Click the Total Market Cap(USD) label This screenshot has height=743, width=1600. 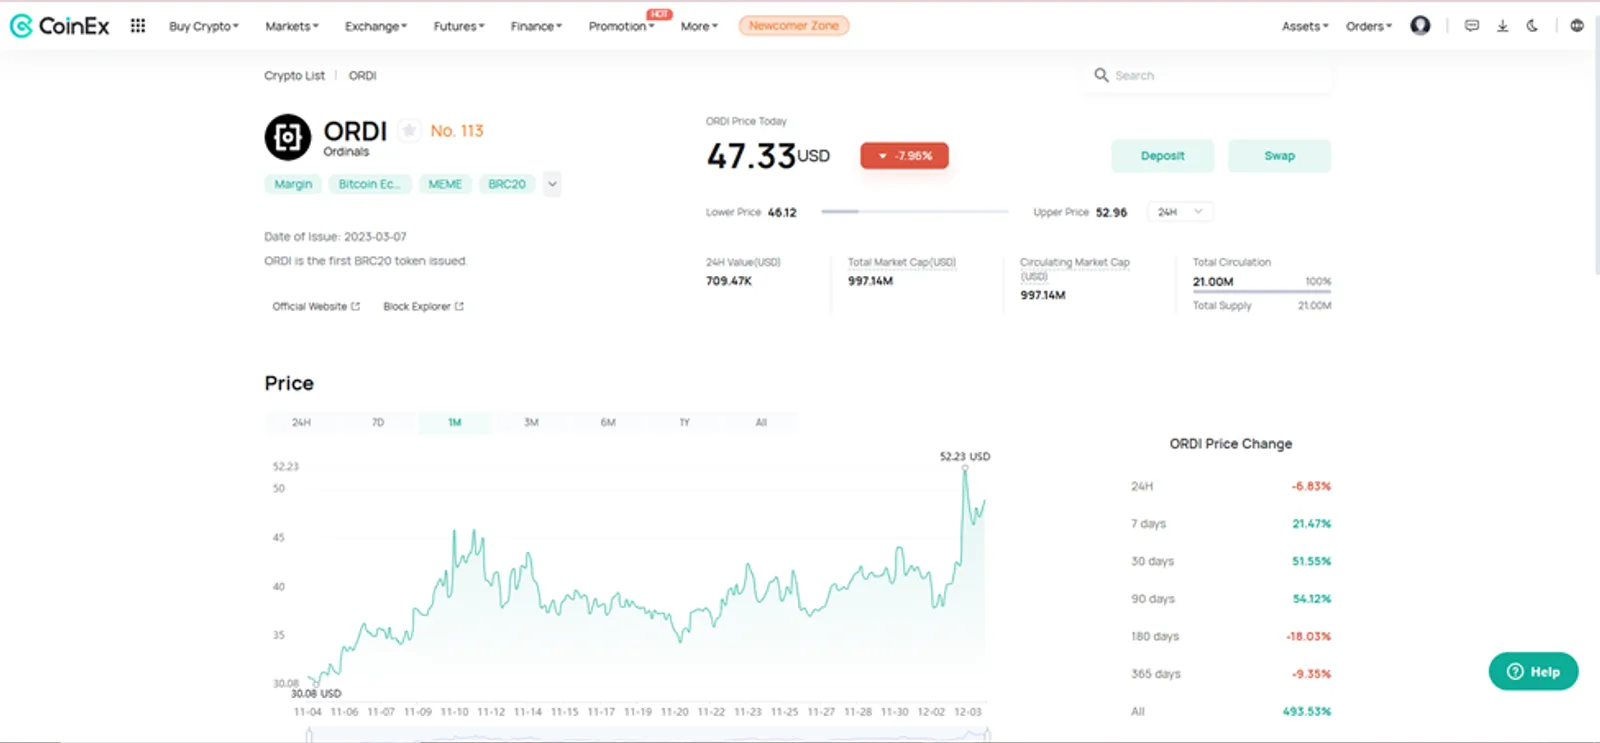point(902,263)
